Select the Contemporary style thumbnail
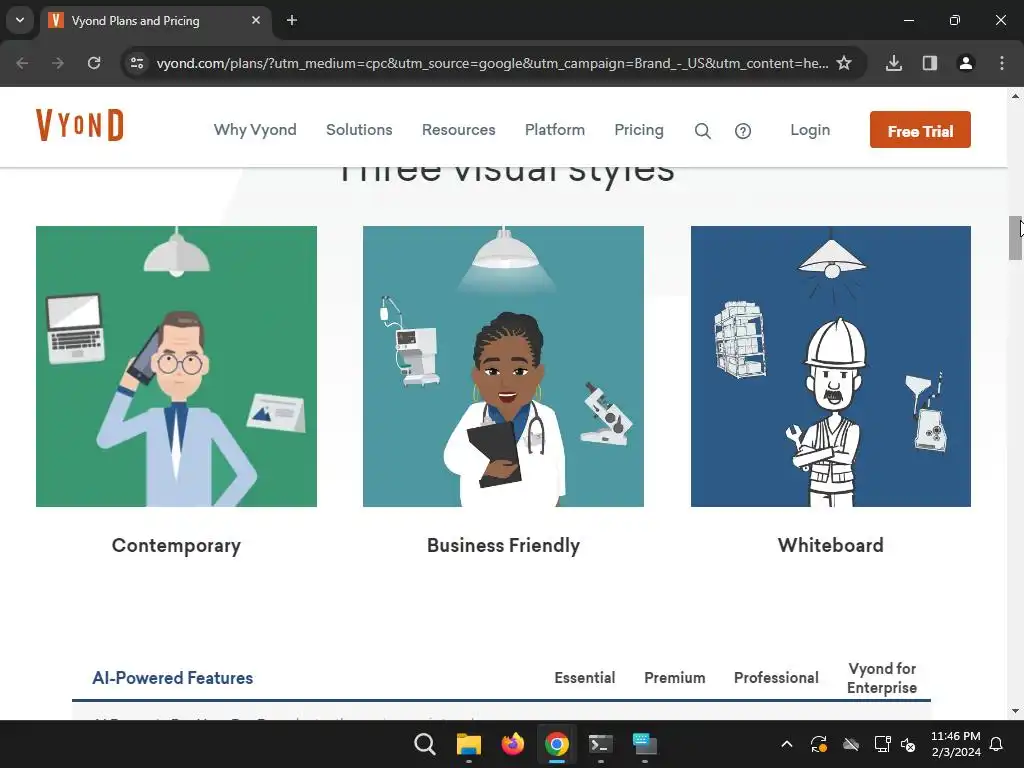 click(176, 366)
